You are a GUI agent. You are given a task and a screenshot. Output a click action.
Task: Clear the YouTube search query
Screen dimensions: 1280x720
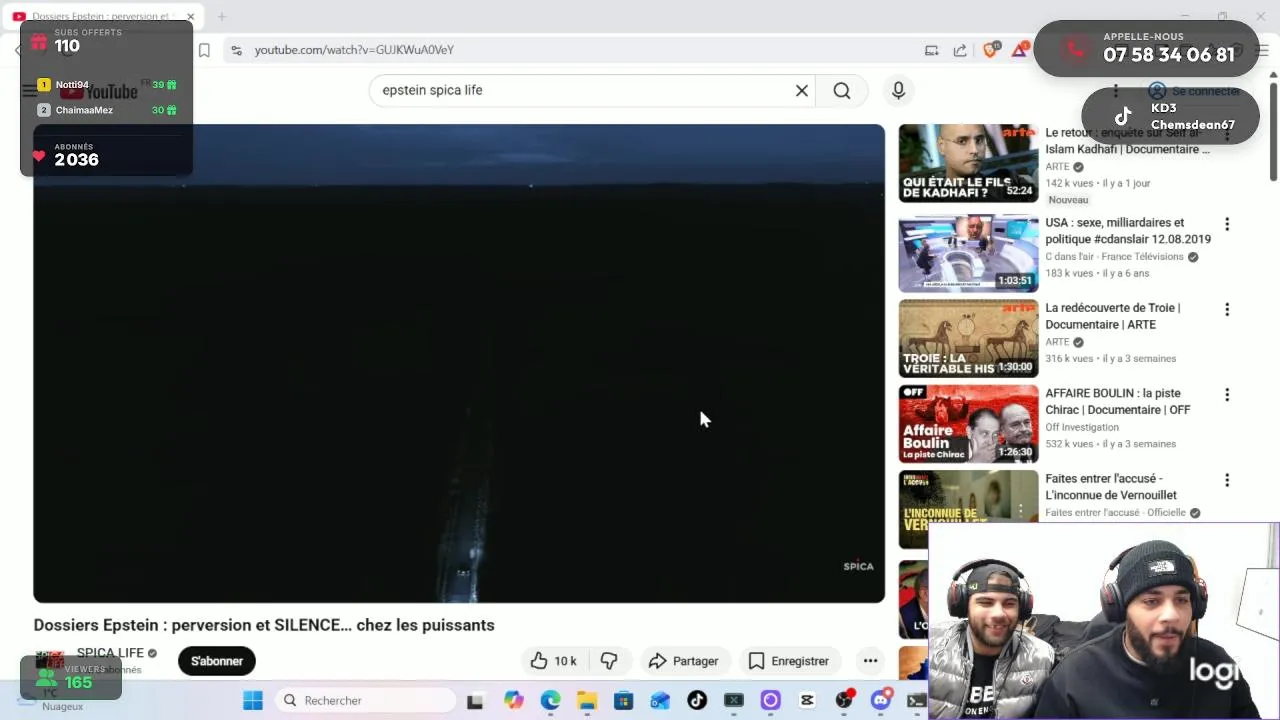(801, 90)
